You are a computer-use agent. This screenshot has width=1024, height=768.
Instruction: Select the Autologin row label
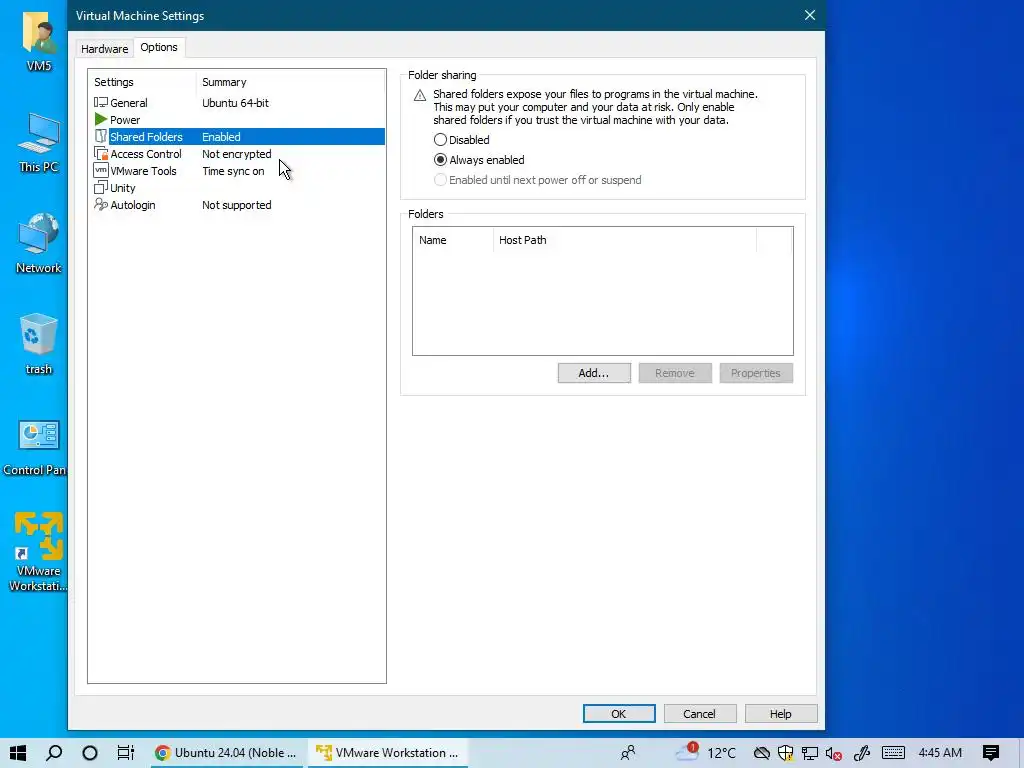[x=133, y=204]
